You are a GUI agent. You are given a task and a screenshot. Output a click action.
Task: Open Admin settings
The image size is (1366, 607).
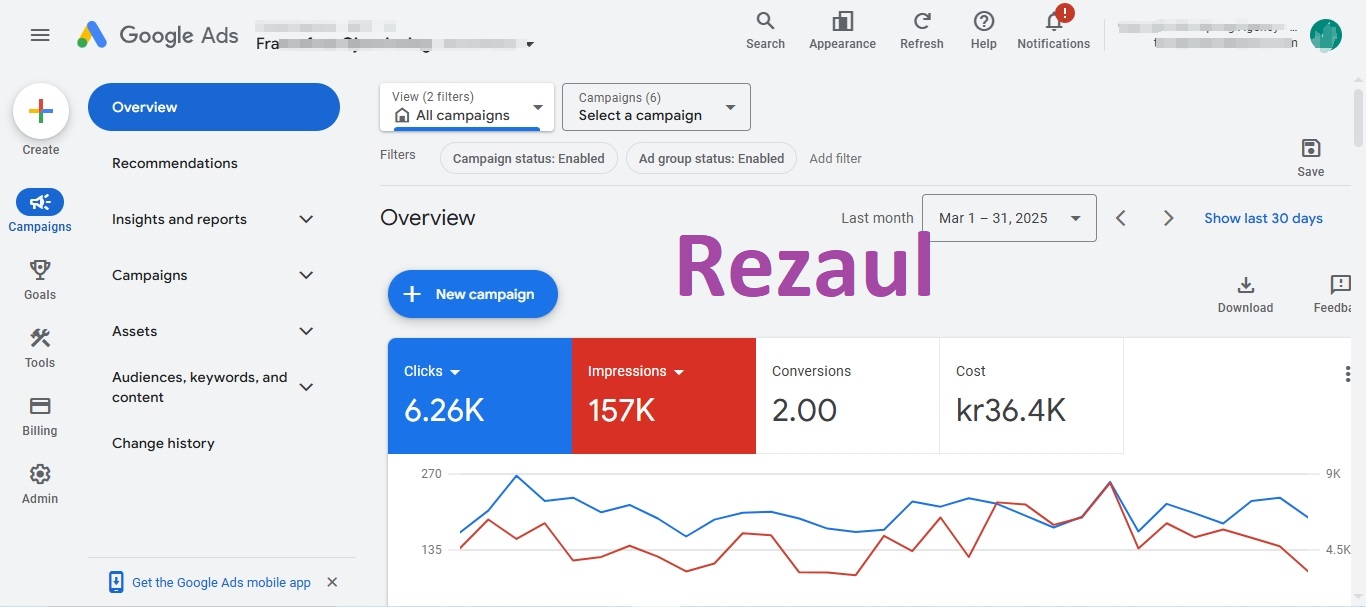pyautogui.click(x=40, y=483)
